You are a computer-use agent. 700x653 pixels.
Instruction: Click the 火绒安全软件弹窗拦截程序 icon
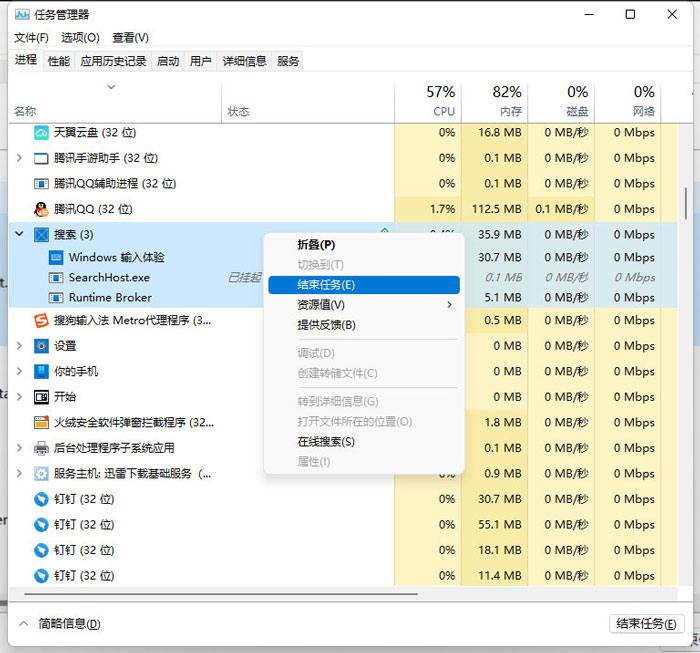point(41,422)
